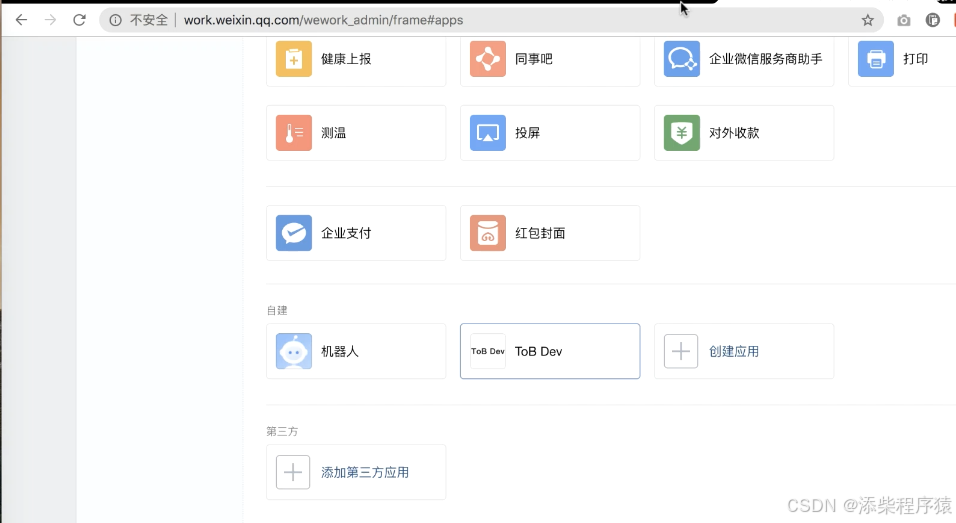Open the site info icon beside 不安全

click(115, 20)
